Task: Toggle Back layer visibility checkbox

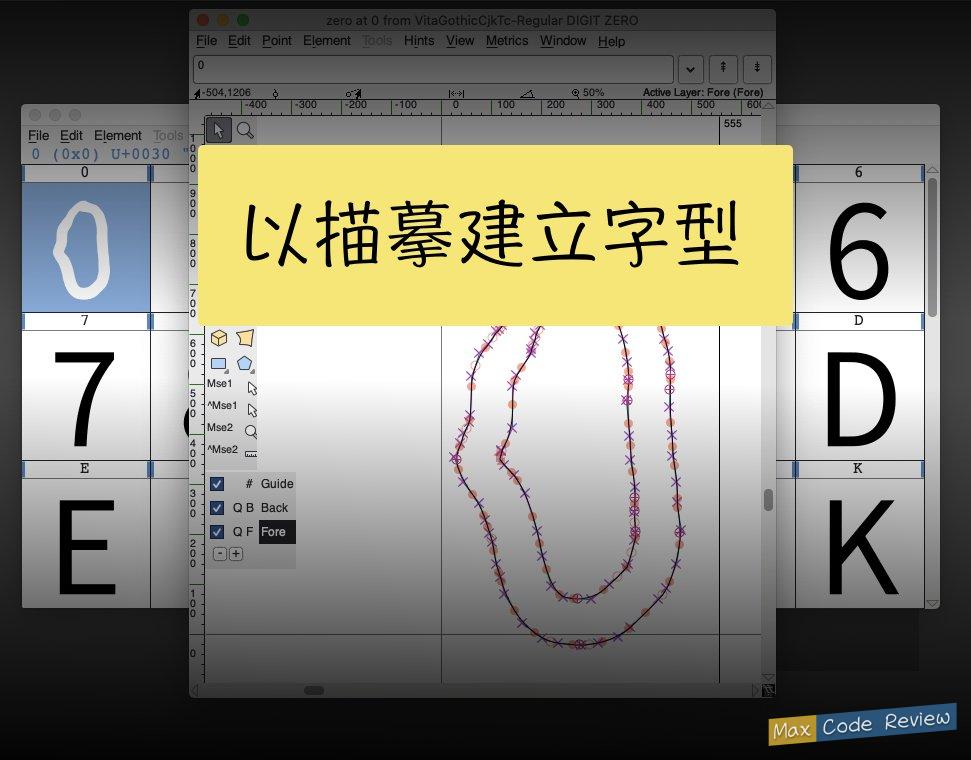Action: tap(217, 508)
